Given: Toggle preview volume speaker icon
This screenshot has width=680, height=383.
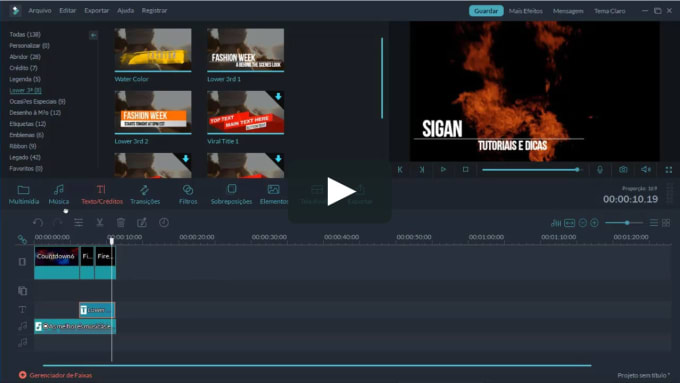Looking at the screenshot, I should point(646,170).
